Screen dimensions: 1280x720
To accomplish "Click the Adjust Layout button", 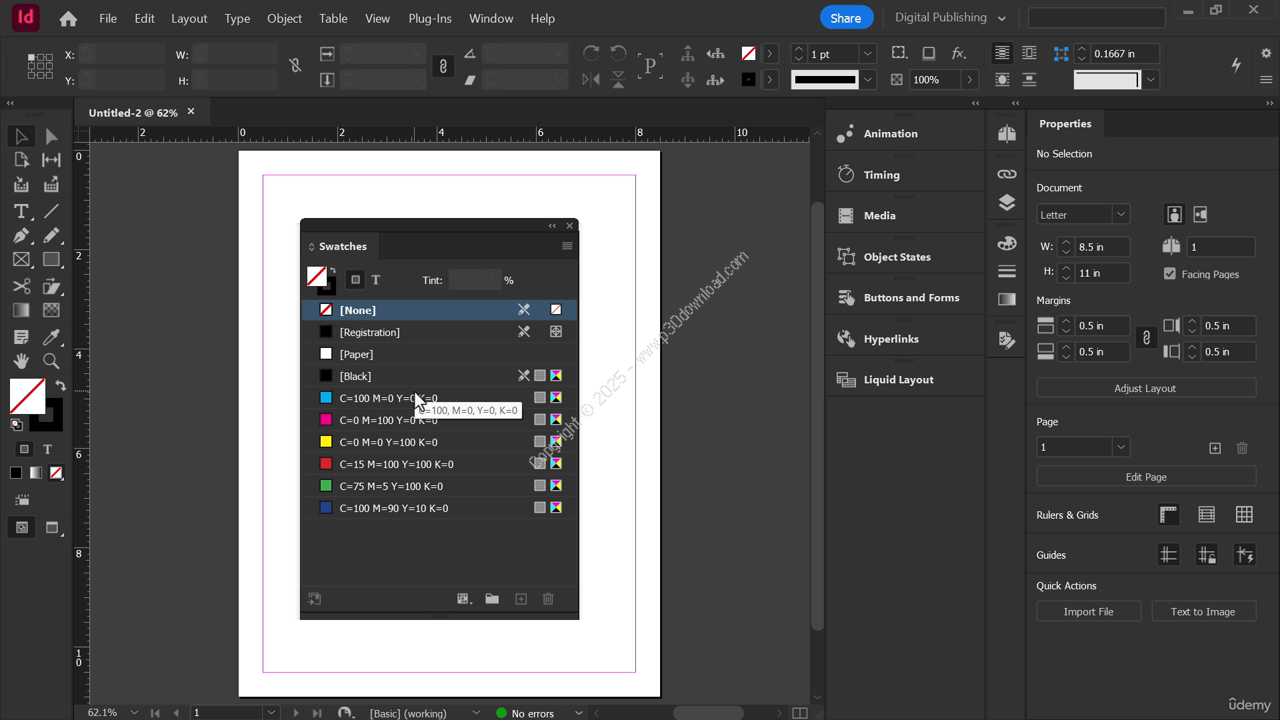I will [1145, 388].
